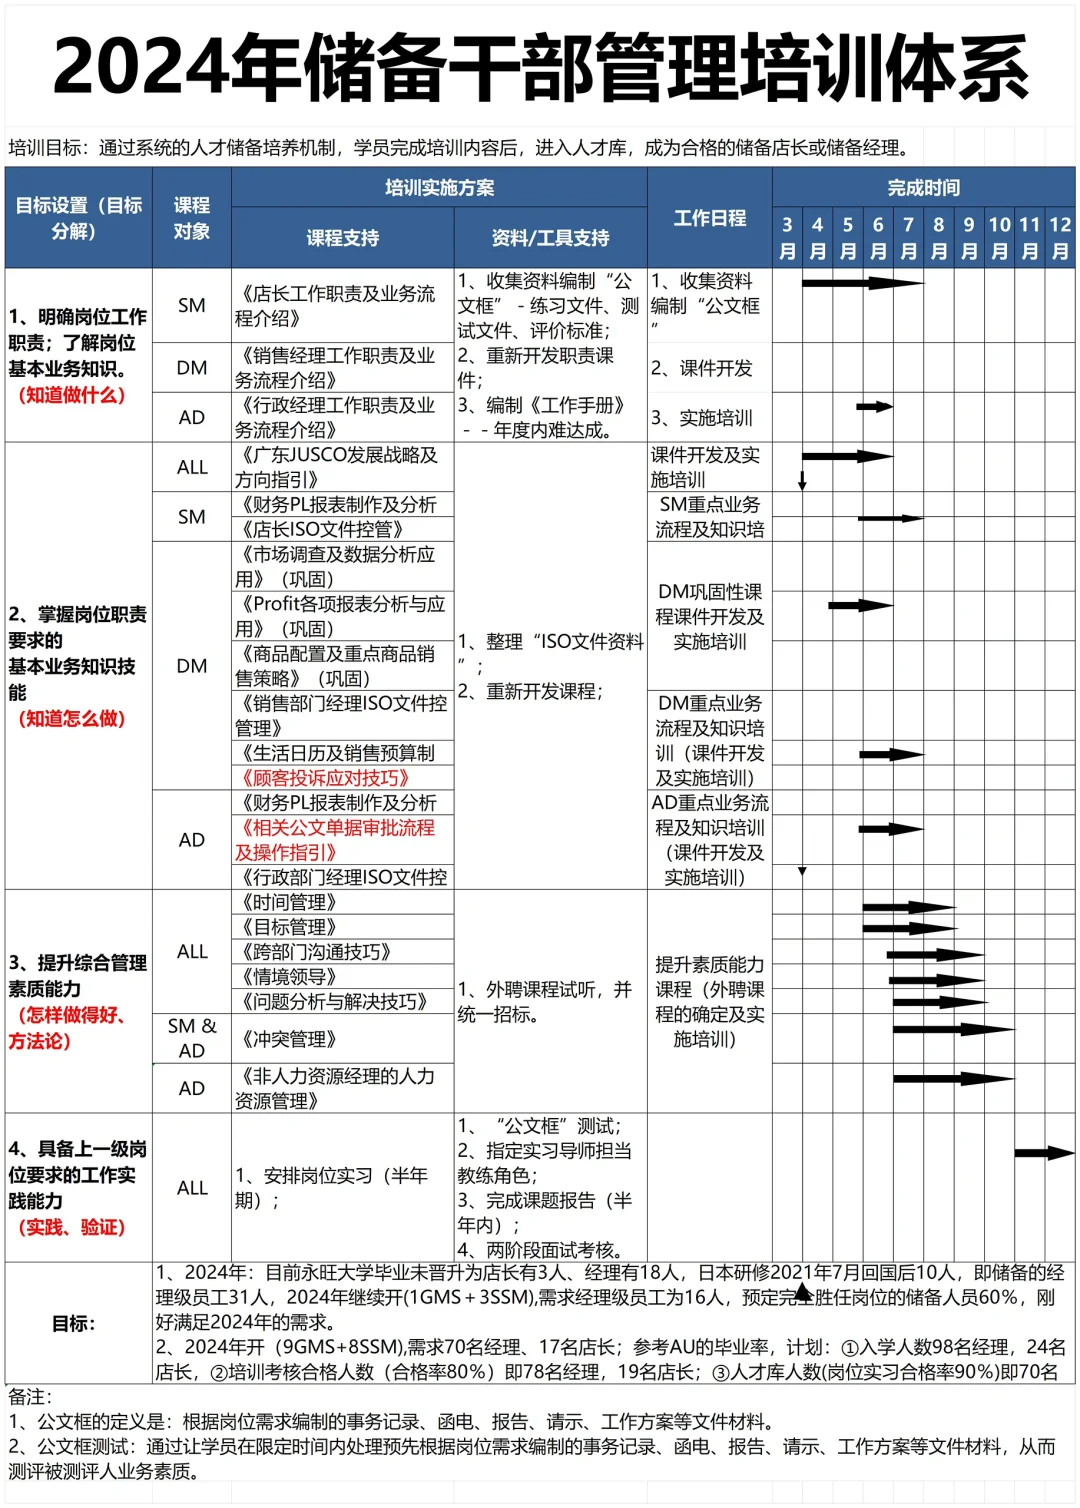This screenshot has width=1080, height=1508.
Task: Click course 《非人力资源经理的人力资源管理》
Action: pyautogui.click(x=343, y=1088)
